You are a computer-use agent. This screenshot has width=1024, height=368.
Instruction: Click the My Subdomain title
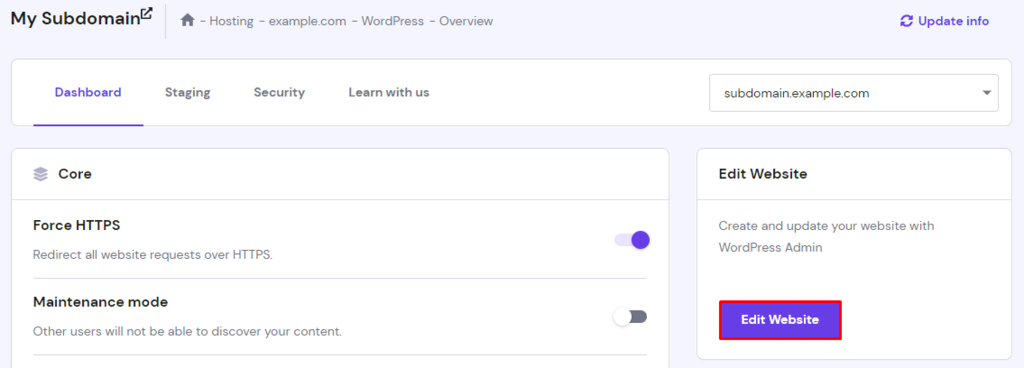click(75, 19)
